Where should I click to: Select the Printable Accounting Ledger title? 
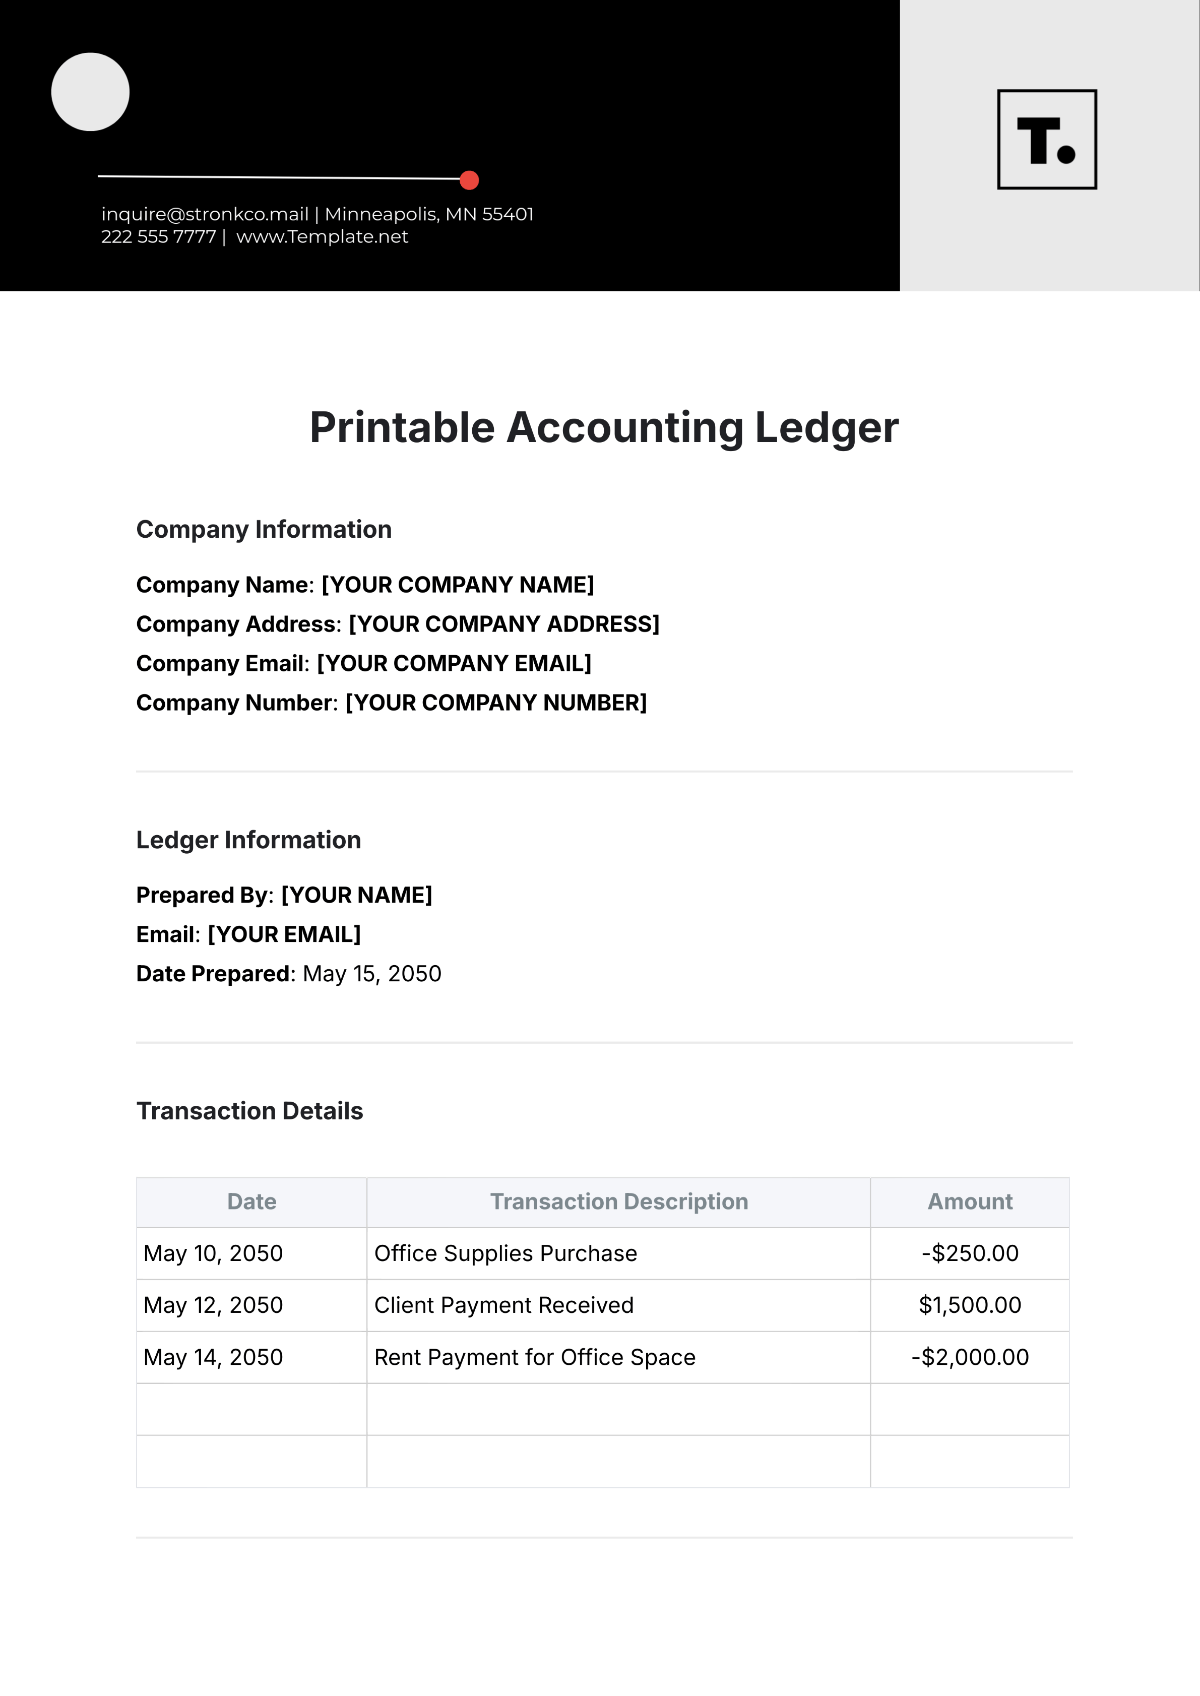(x=604, y=428)
